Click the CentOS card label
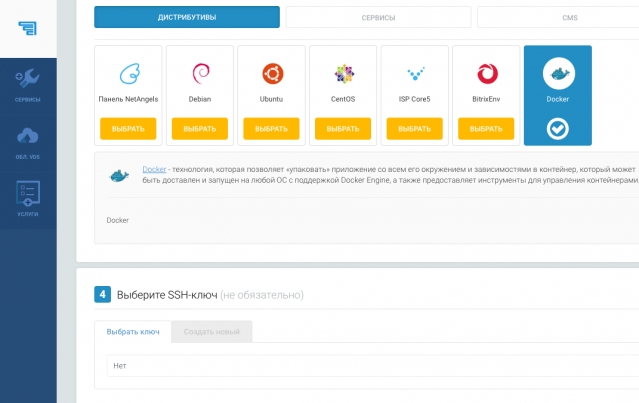The width and height of the screenshot is (639, 403). pyautogui.click(x=343, y=99)
